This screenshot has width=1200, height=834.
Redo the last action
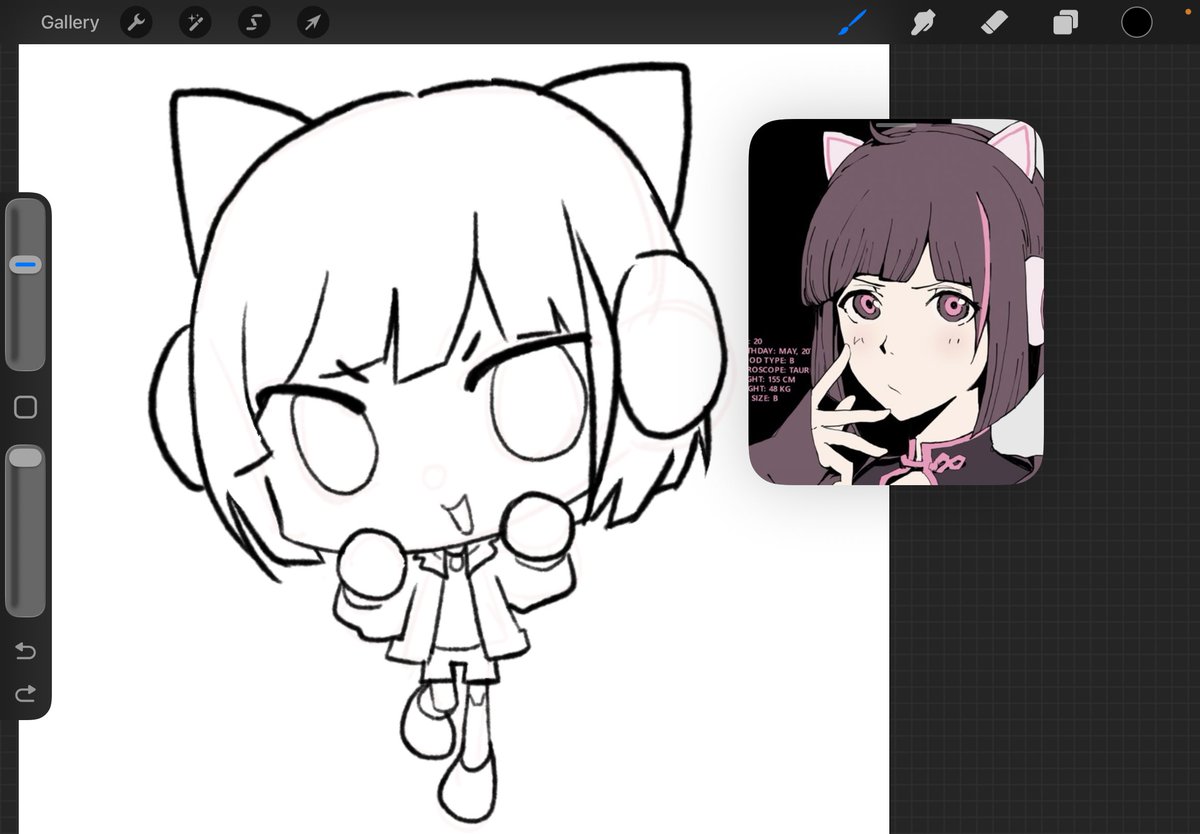26,692
